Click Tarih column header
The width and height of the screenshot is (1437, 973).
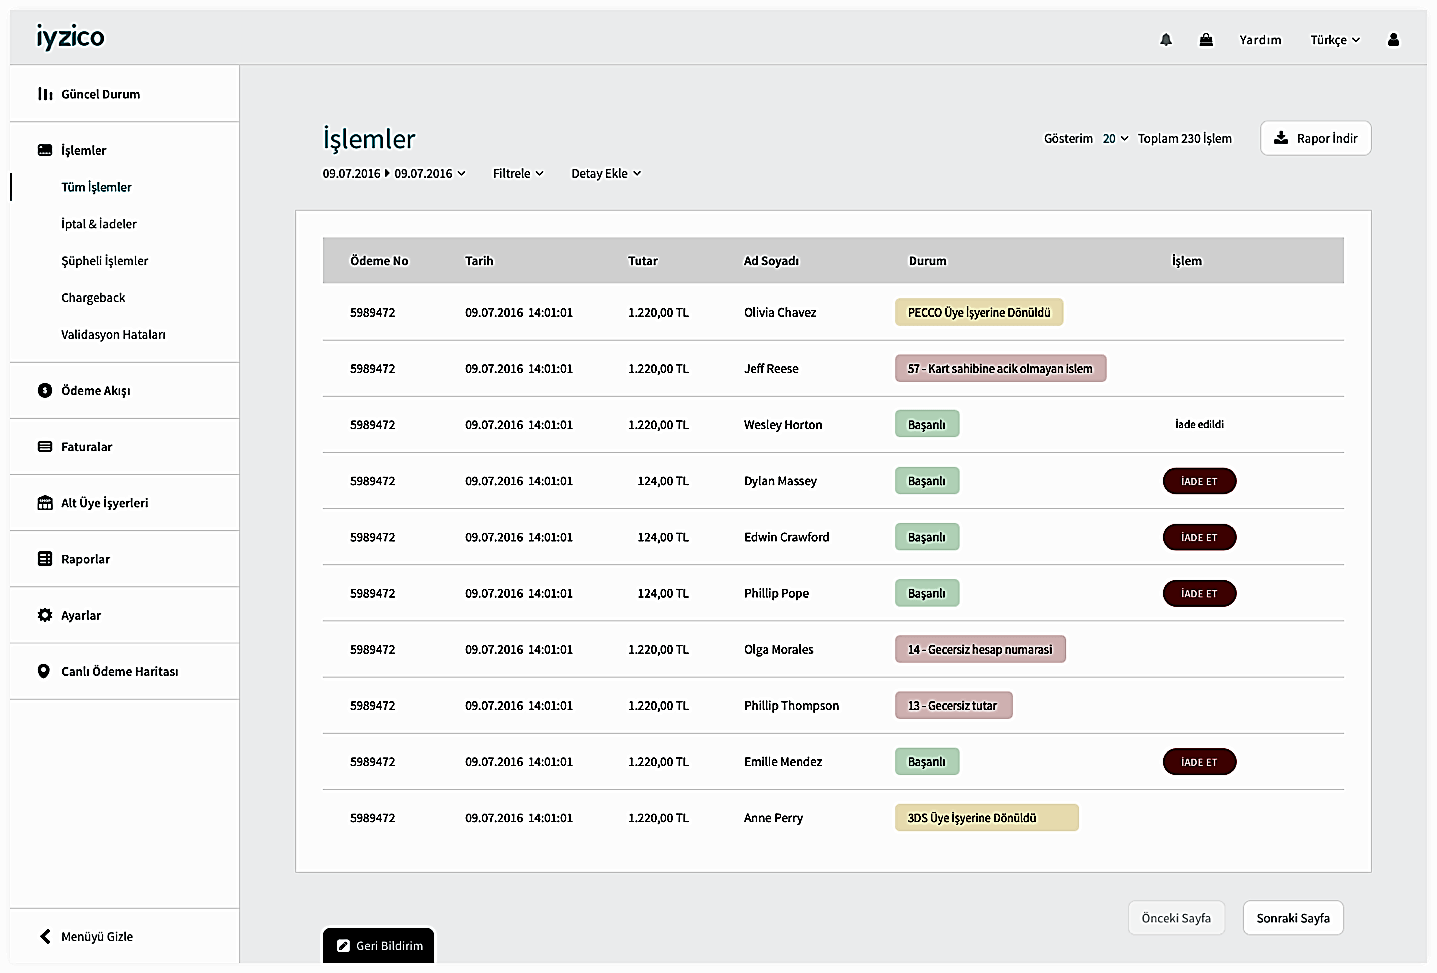(x=479, y=261)
